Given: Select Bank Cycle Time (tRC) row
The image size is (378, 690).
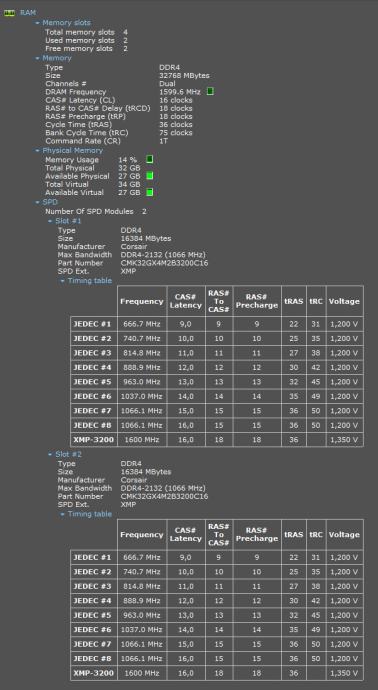Looking at the screenshot, I should (119, 132).
